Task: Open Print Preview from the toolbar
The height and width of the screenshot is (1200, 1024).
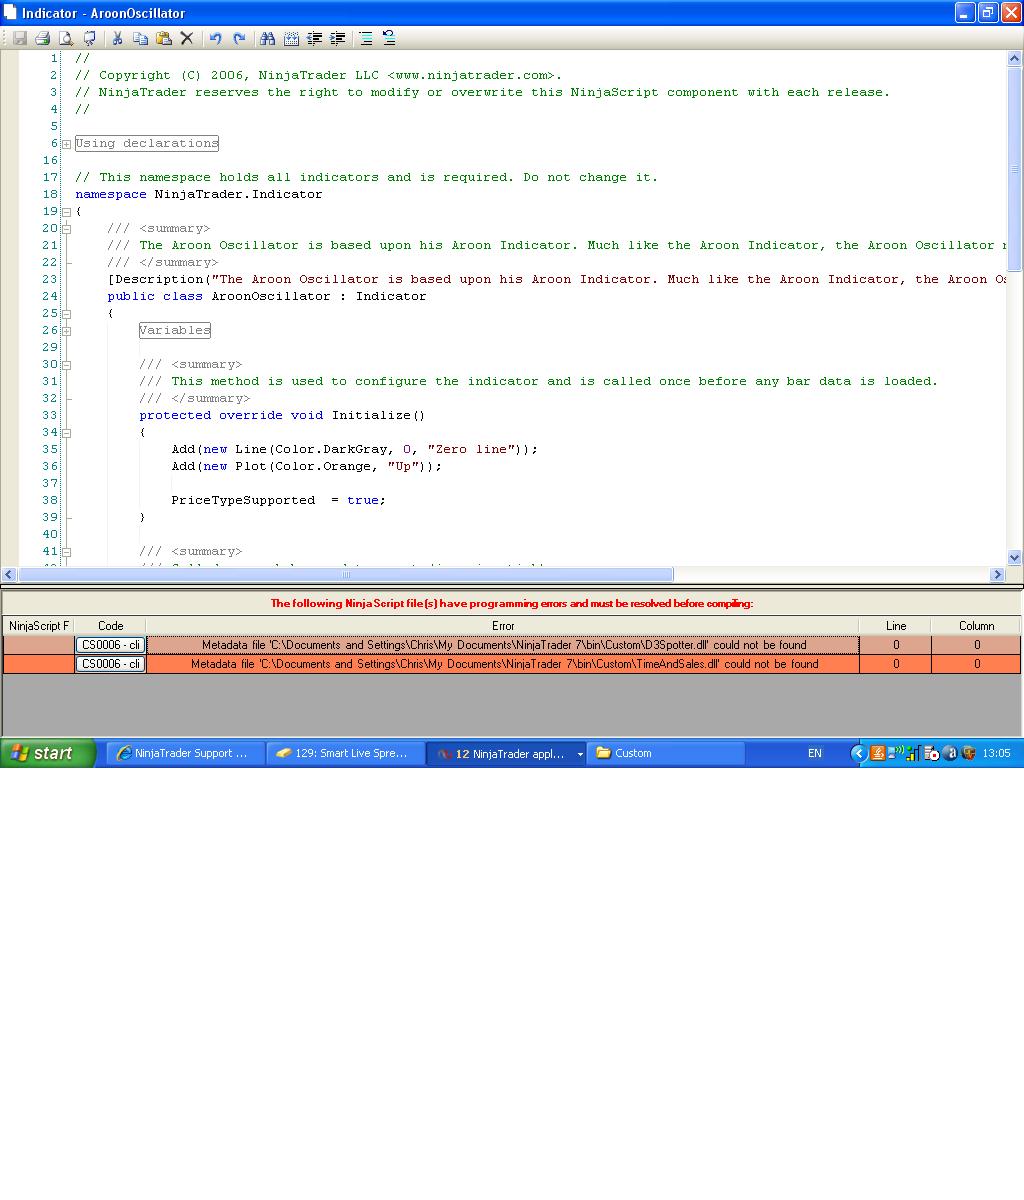Action: (x=66, y=38)
